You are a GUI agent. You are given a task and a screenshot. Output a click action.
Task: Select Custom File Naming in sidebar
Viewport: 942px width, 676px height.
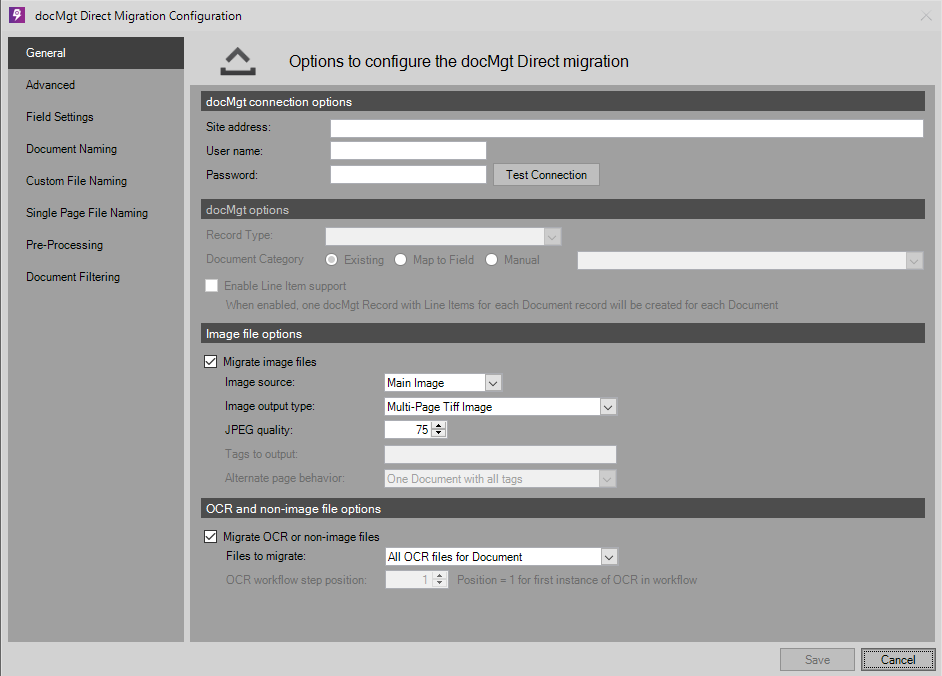click(x=96, y=181)
